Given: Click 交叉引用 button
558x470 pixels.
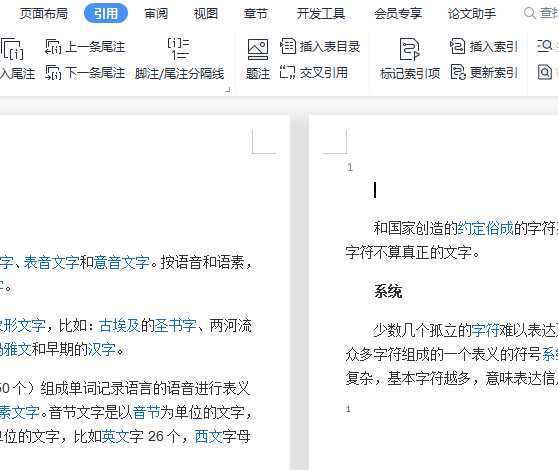Looking at the screenshot, I should point(314,73).
